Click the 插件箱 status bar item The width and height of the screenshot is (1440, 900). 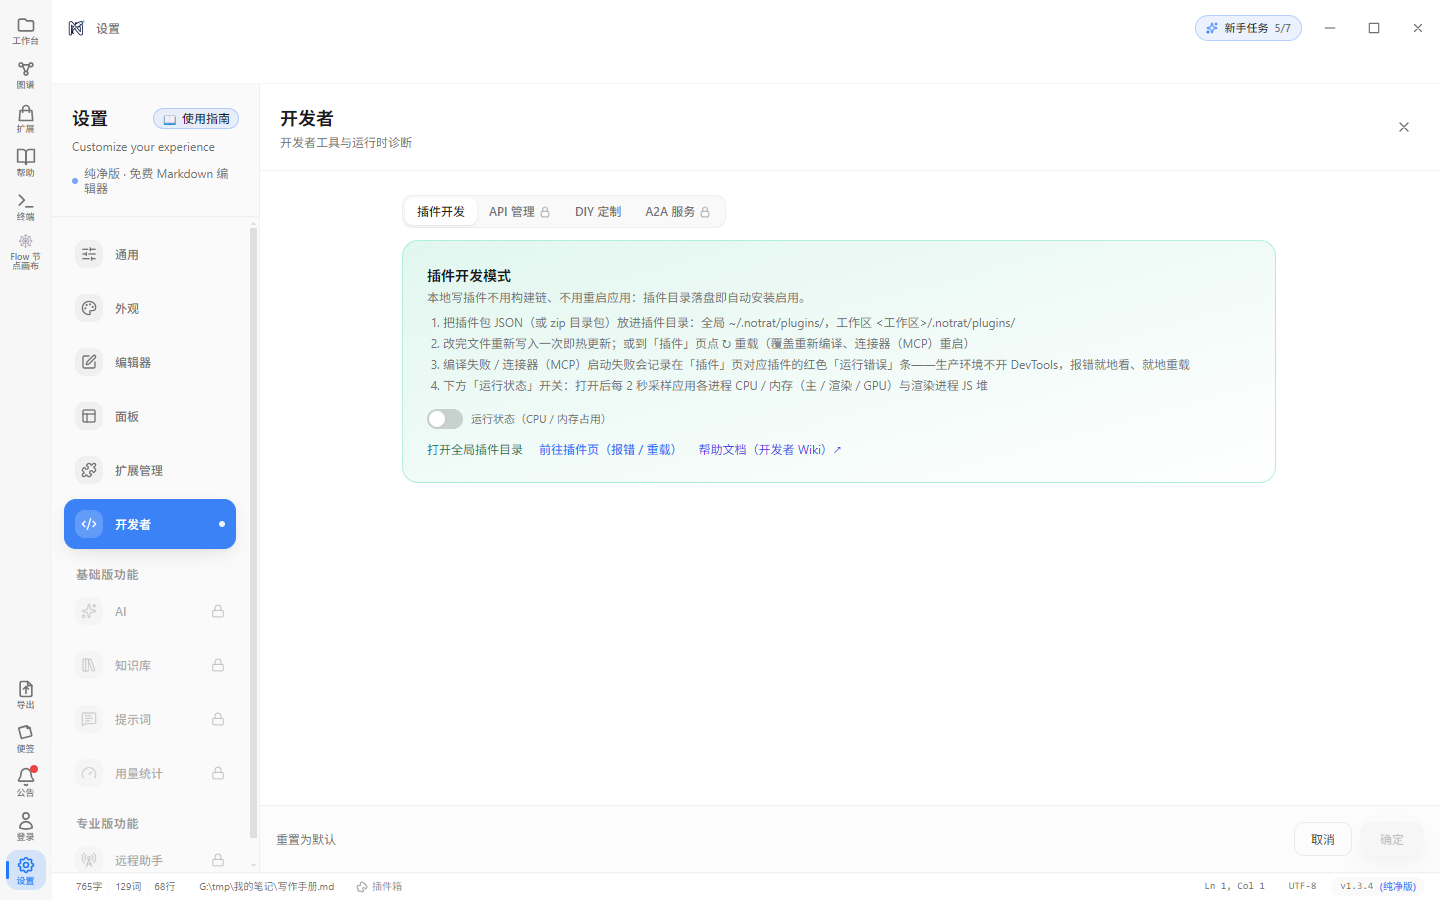pos(379,886)
